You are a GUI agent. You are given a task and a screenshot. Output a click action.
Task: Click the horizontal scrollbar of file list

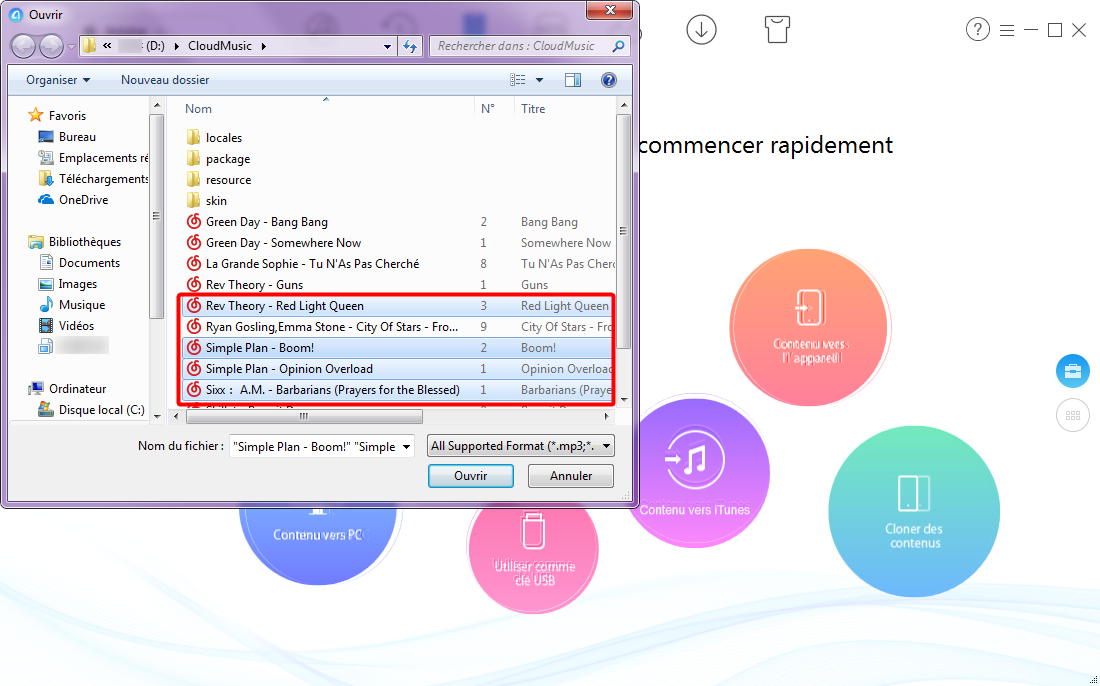pos(304,417)
